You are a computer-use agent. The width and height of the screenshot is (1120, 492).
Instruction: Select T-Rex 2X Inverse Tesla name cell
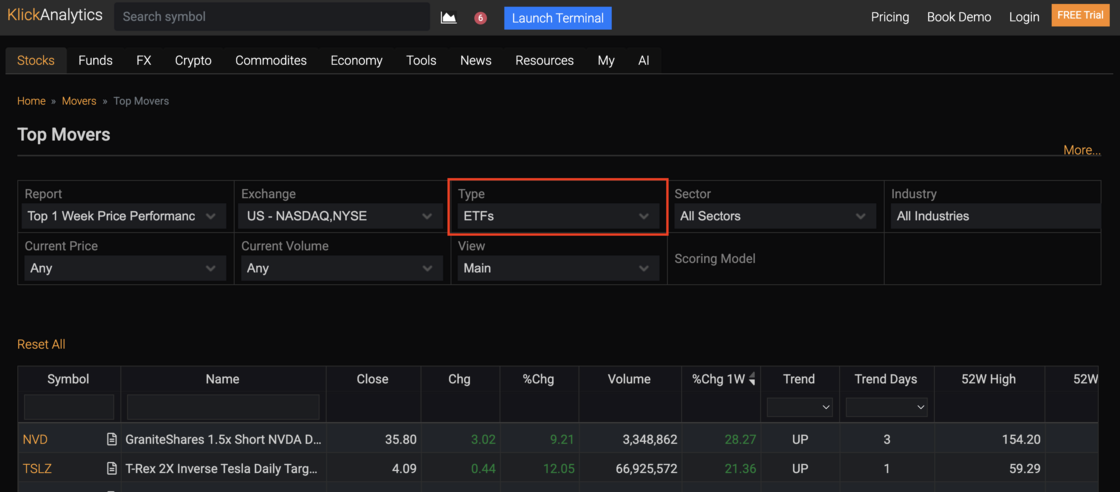pos(221,468)
